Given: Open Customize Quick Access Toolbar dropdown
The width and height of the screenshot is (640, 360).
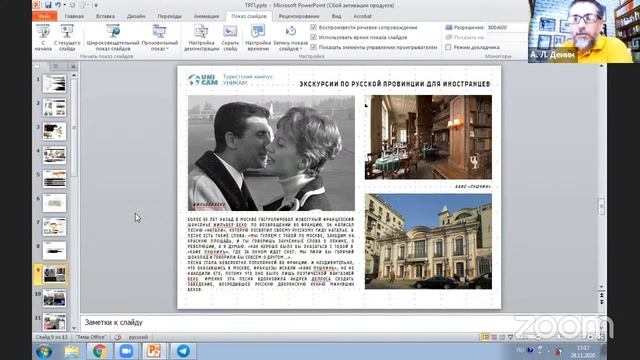Looking at the screenshot, I should 97,5.
